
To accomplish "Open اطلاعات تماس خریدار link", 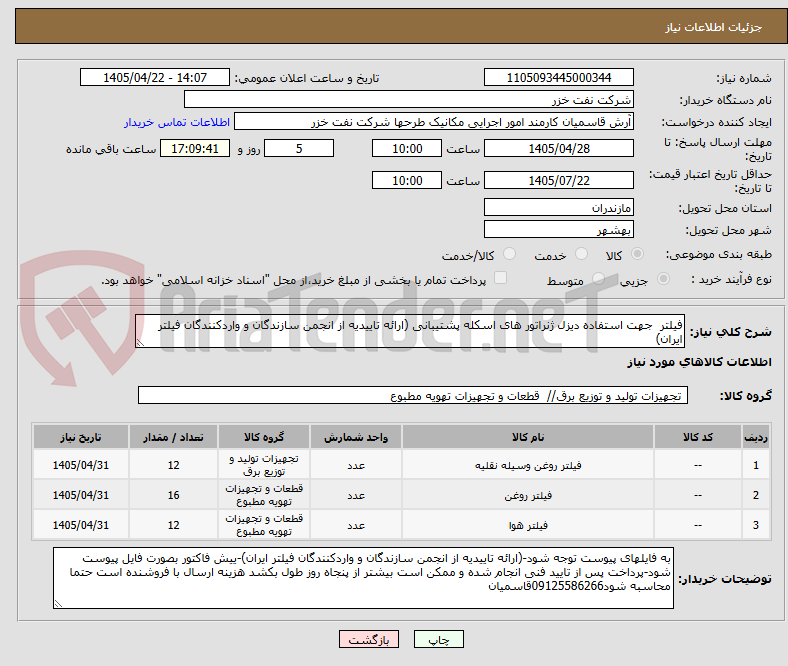I will coord(177,122).
